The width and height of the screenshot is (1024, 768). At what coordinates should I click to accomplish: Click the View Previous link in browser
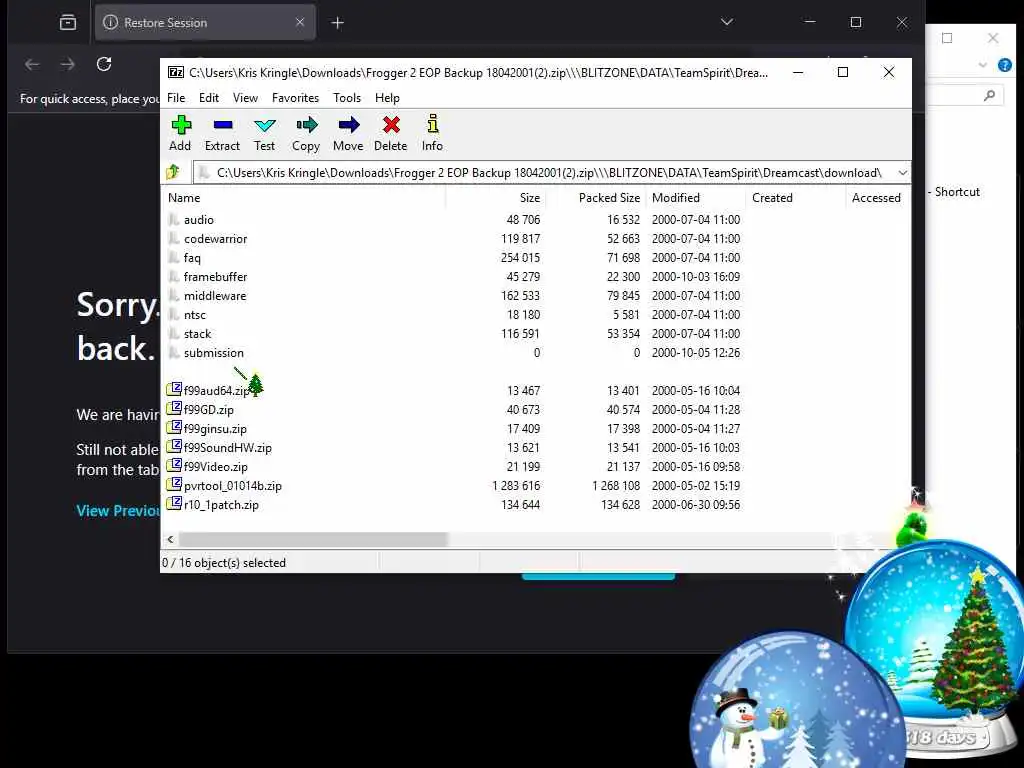[x=118, y=511]
